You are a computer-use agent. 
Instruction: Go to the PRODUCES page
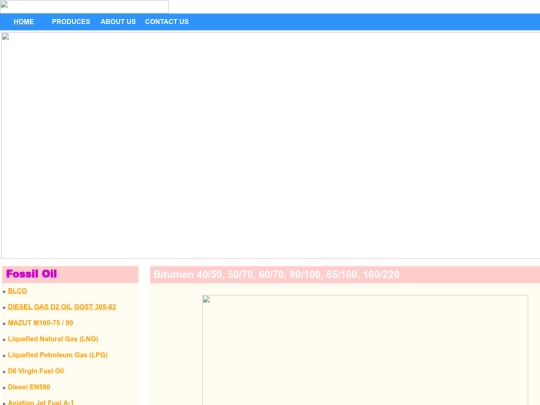coord(71,22)
